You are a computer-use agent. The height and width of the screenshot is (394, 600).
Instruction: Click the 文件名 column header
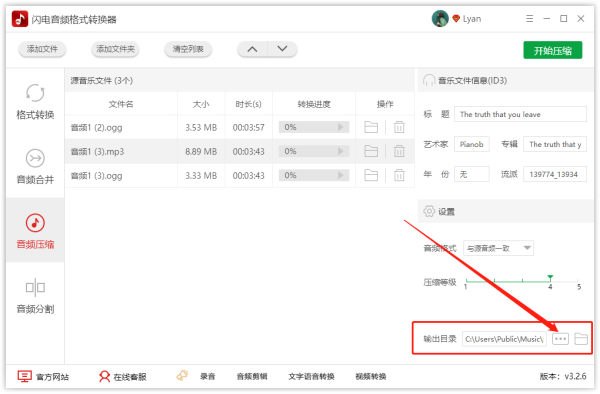tap(121, 104)
